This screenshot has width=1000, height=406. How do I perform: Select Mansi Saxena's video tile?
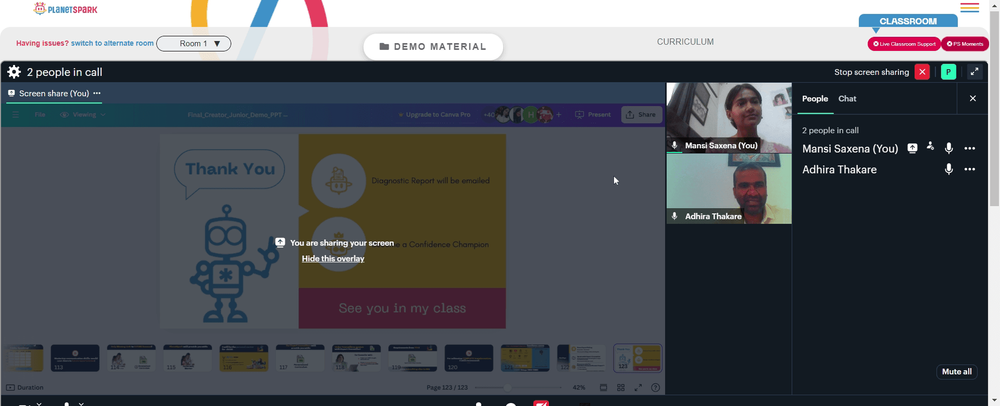tap(729, 118)
